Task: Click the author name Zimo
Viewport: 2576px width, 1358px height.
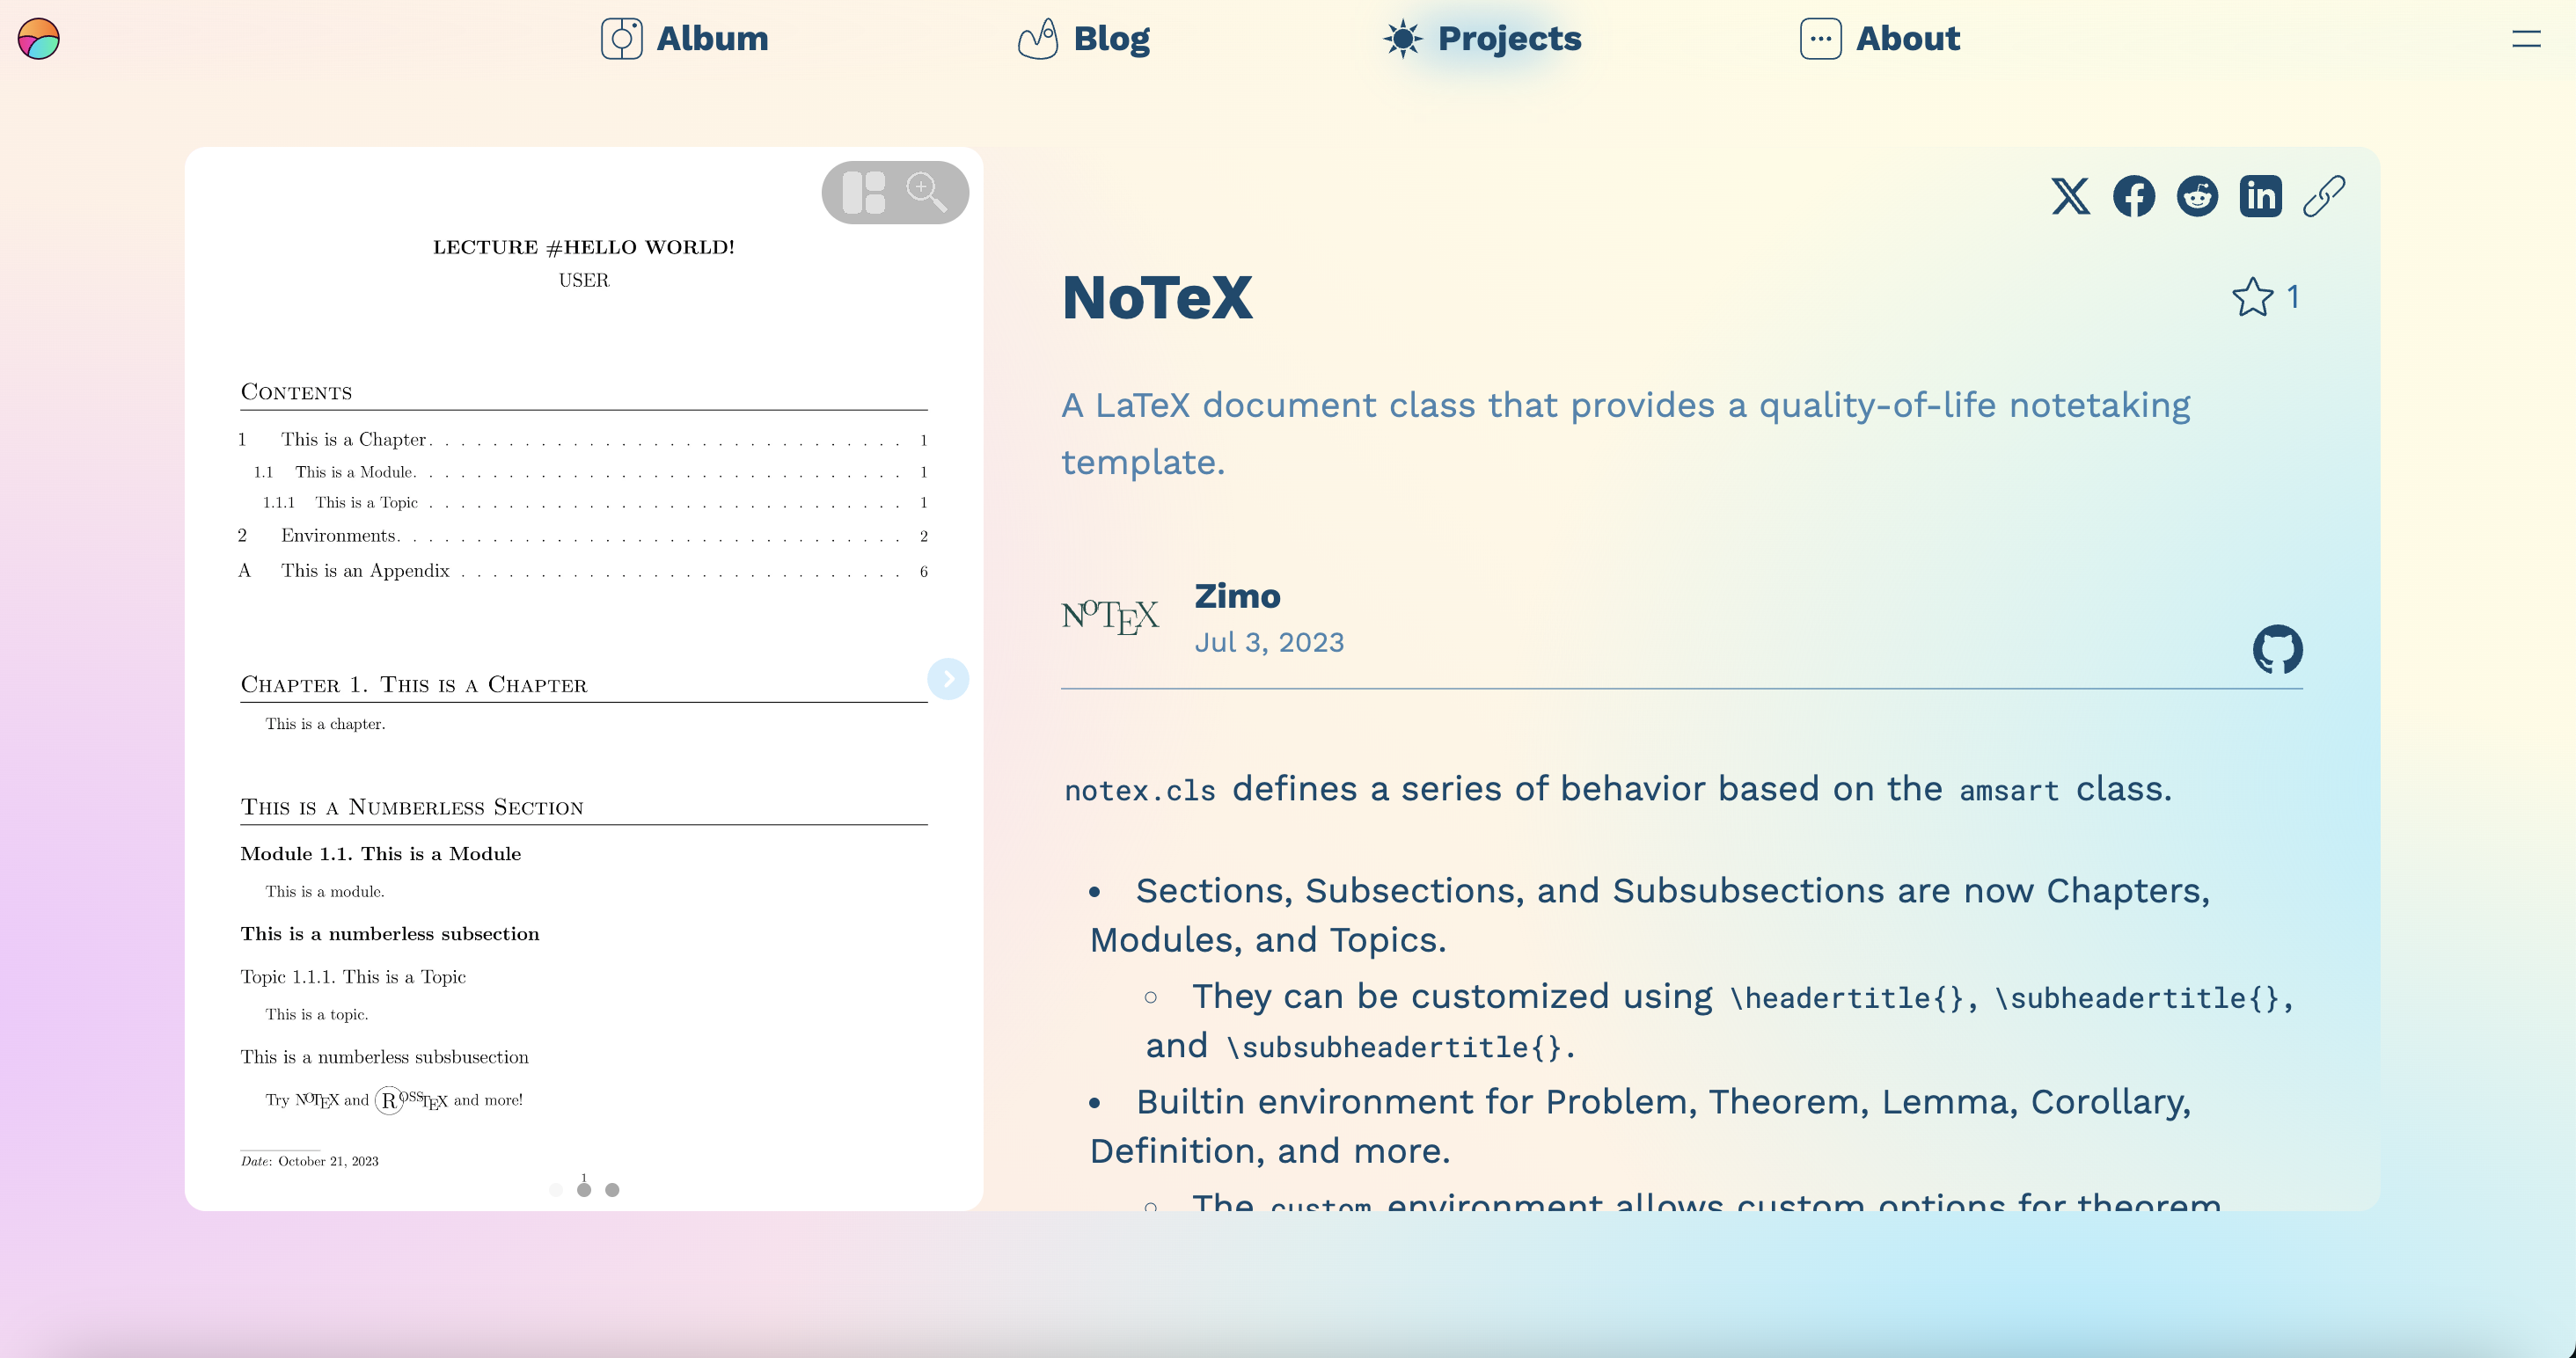Action: pos(1237,596)
